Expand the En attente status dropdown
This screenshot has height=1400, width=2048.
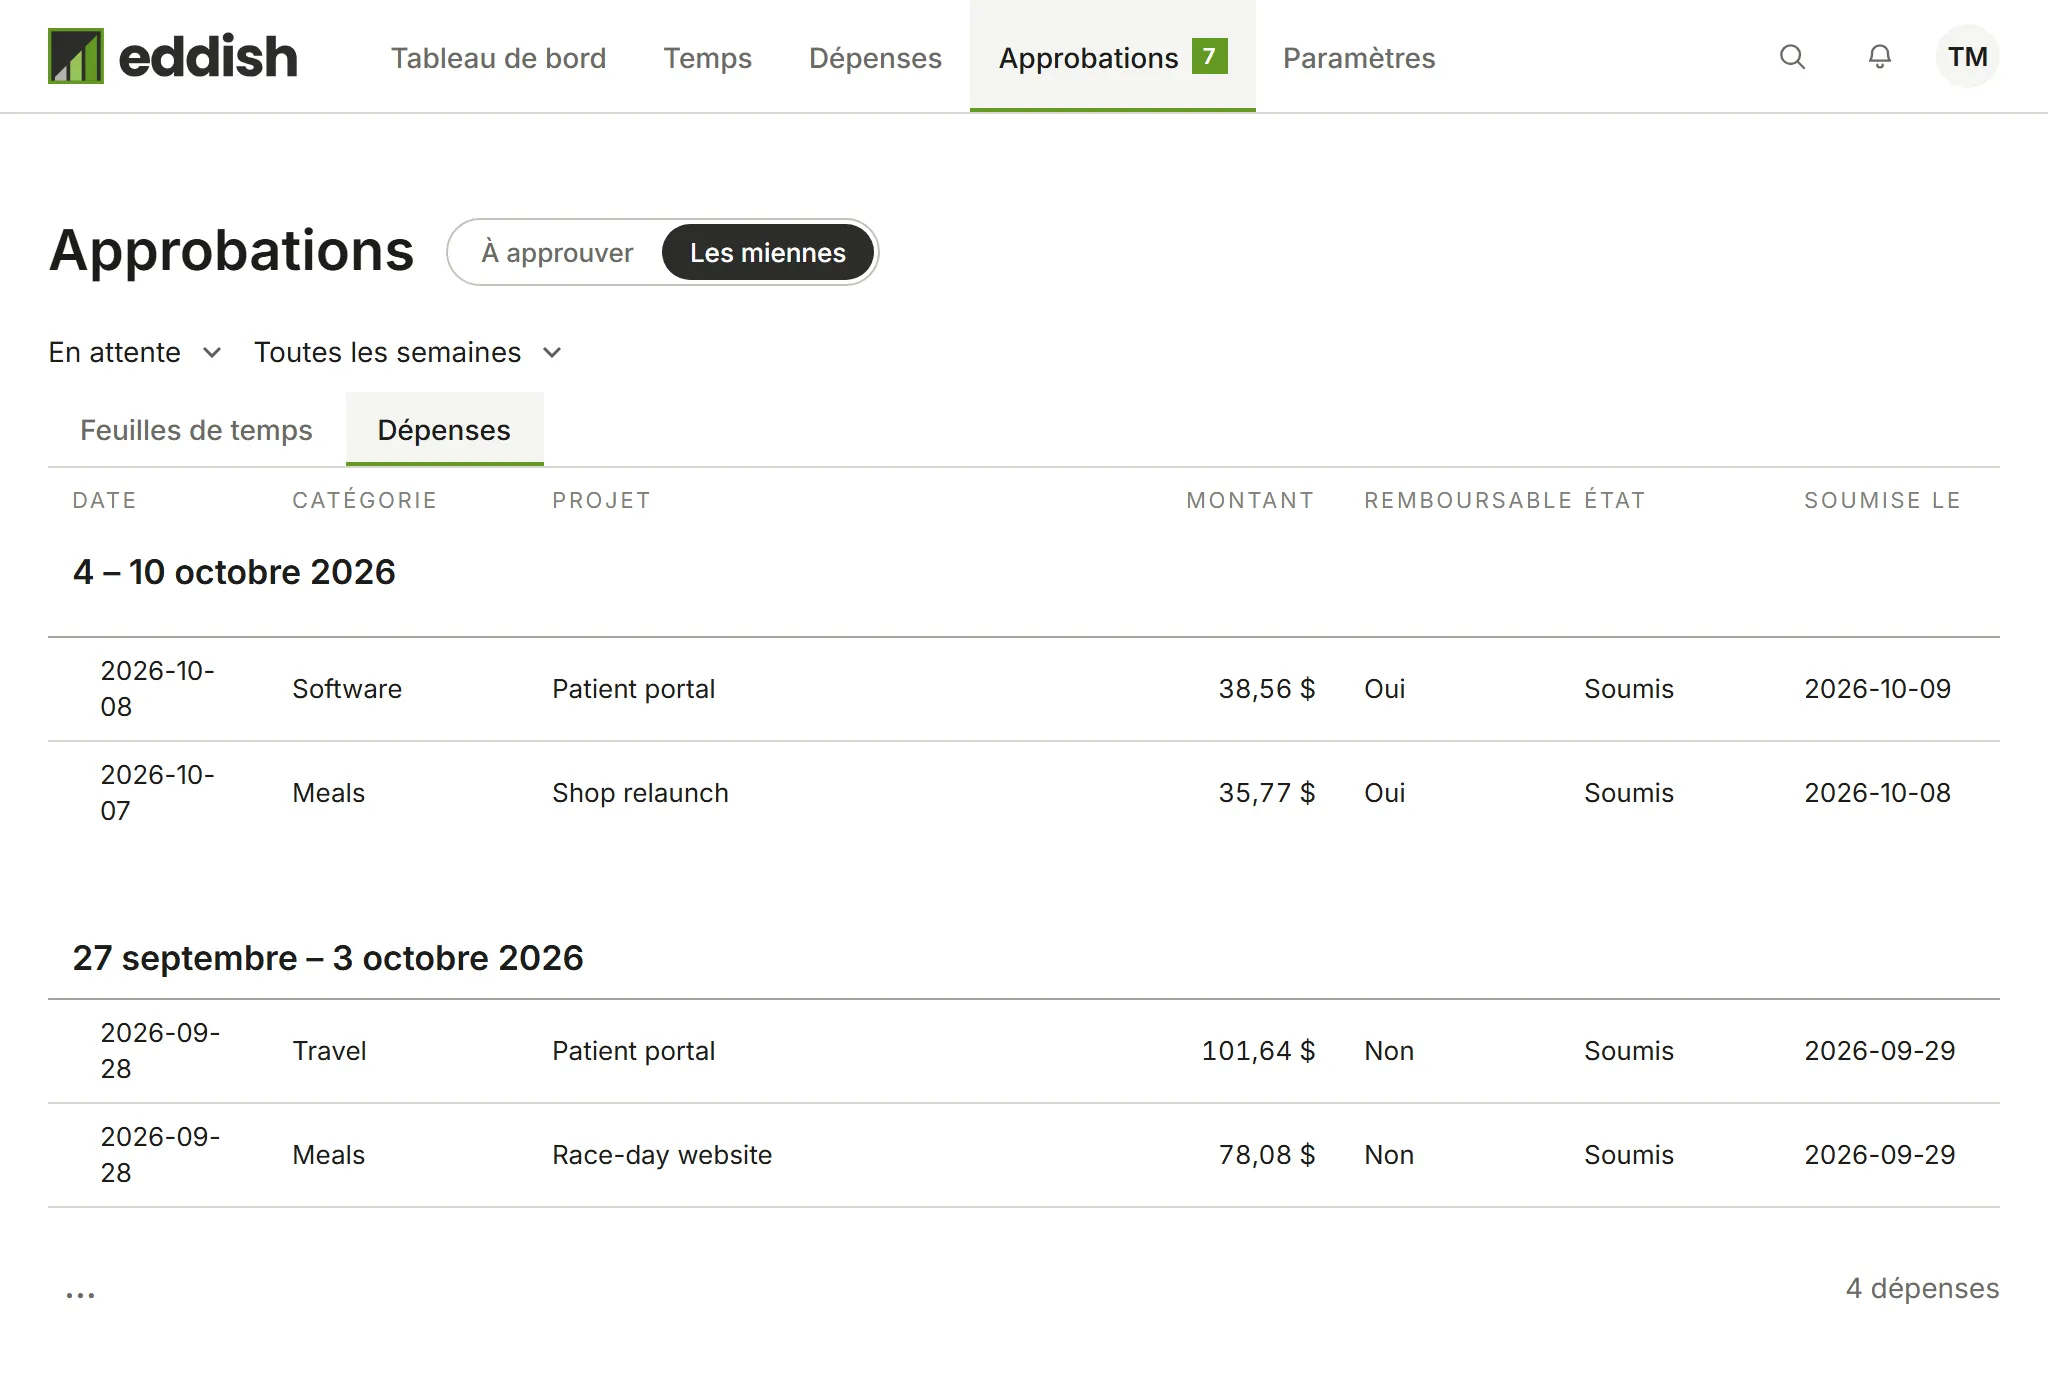click(x=135, y=352)
